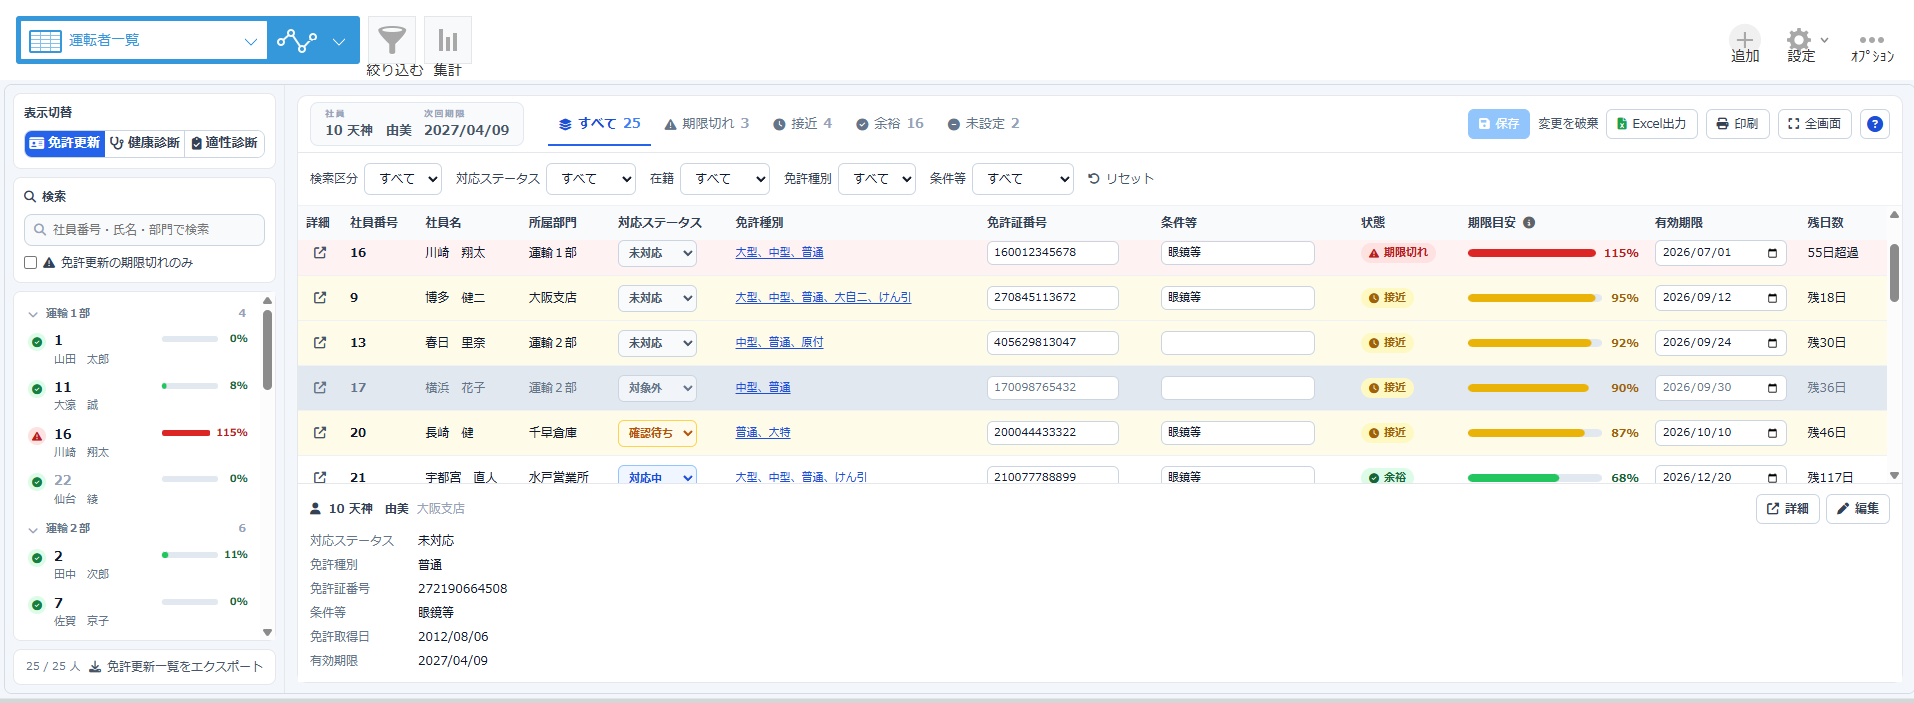Switch display to 免許更新
1914x703 pixels.
[65, 143]
